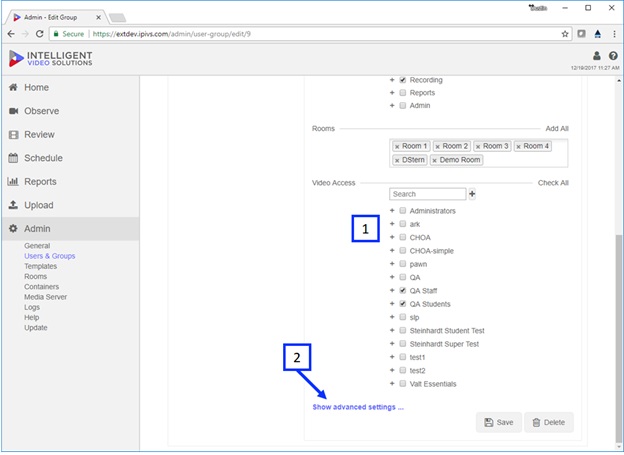Check the Admin permission checkbox
The height and width of the screenshot is (455, 624).
tap(403, 105)
